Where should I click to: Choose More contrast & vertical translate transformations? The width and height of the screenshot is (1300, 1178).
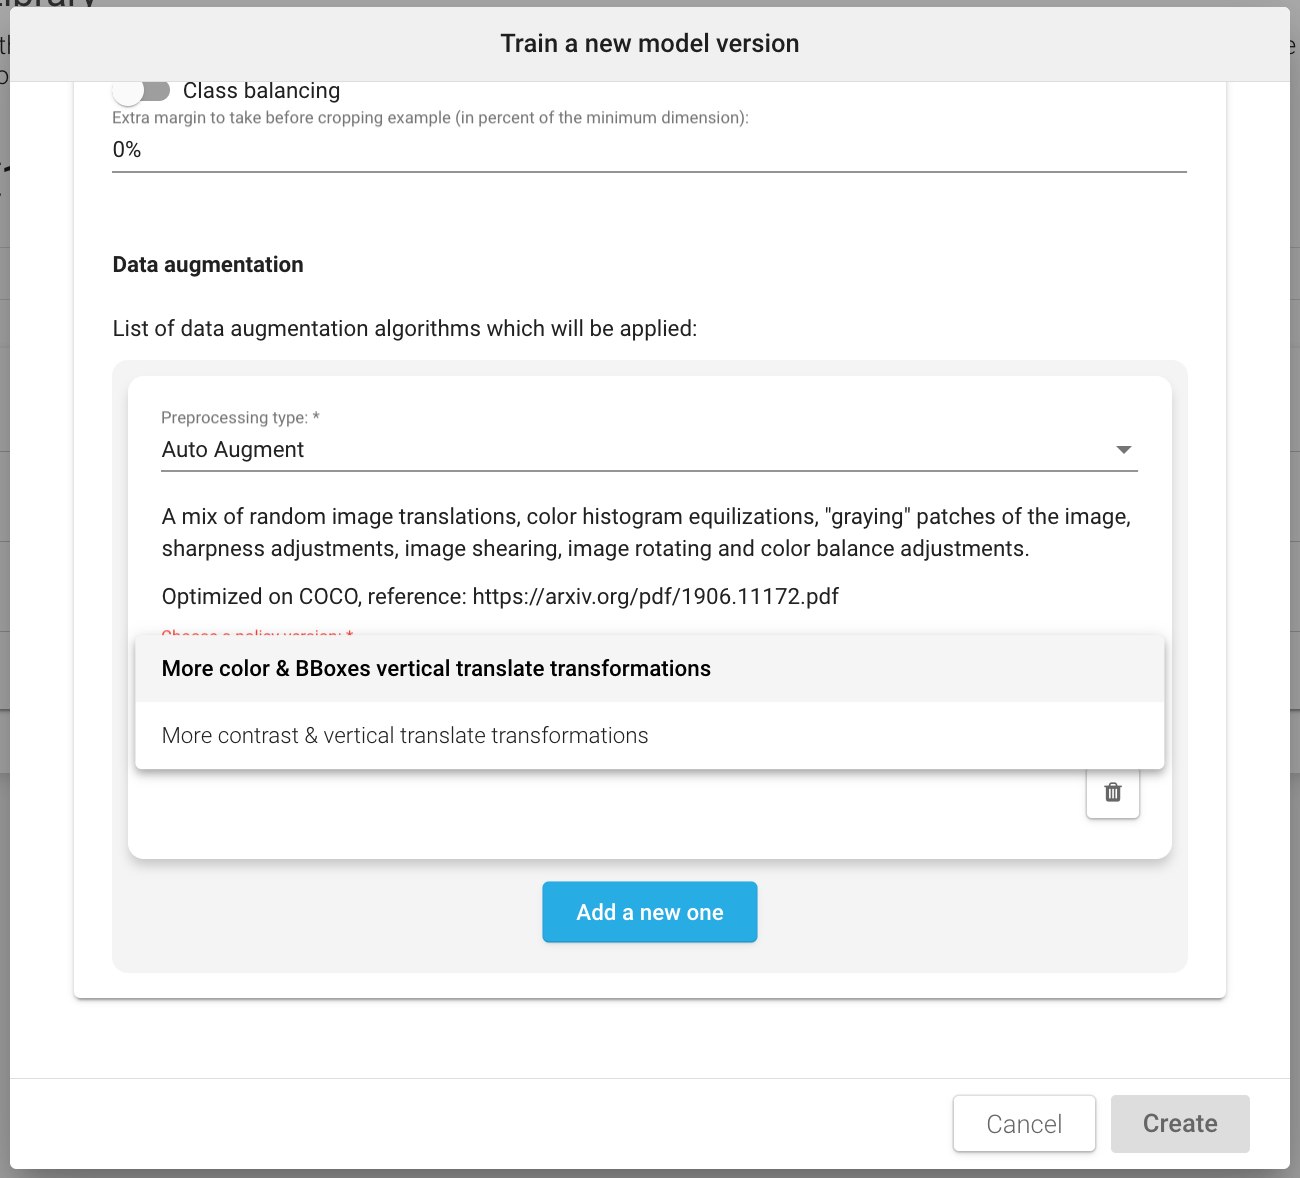click(405, 736)
